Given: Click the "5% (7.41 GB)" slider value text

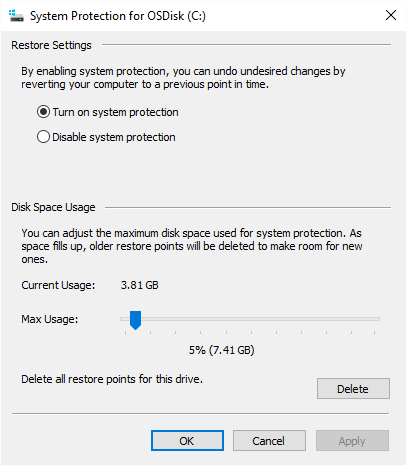Looking at the screenshot, I should click(x=222, y=350).
